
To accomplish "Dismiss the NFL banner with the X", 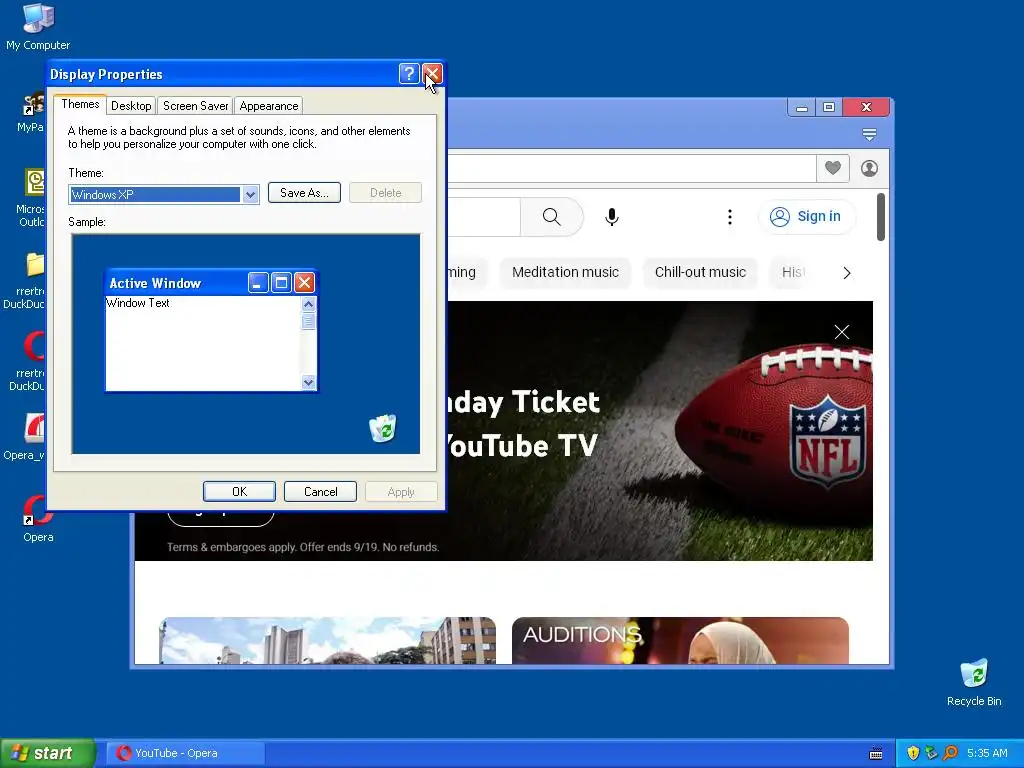I will point(842,332).
